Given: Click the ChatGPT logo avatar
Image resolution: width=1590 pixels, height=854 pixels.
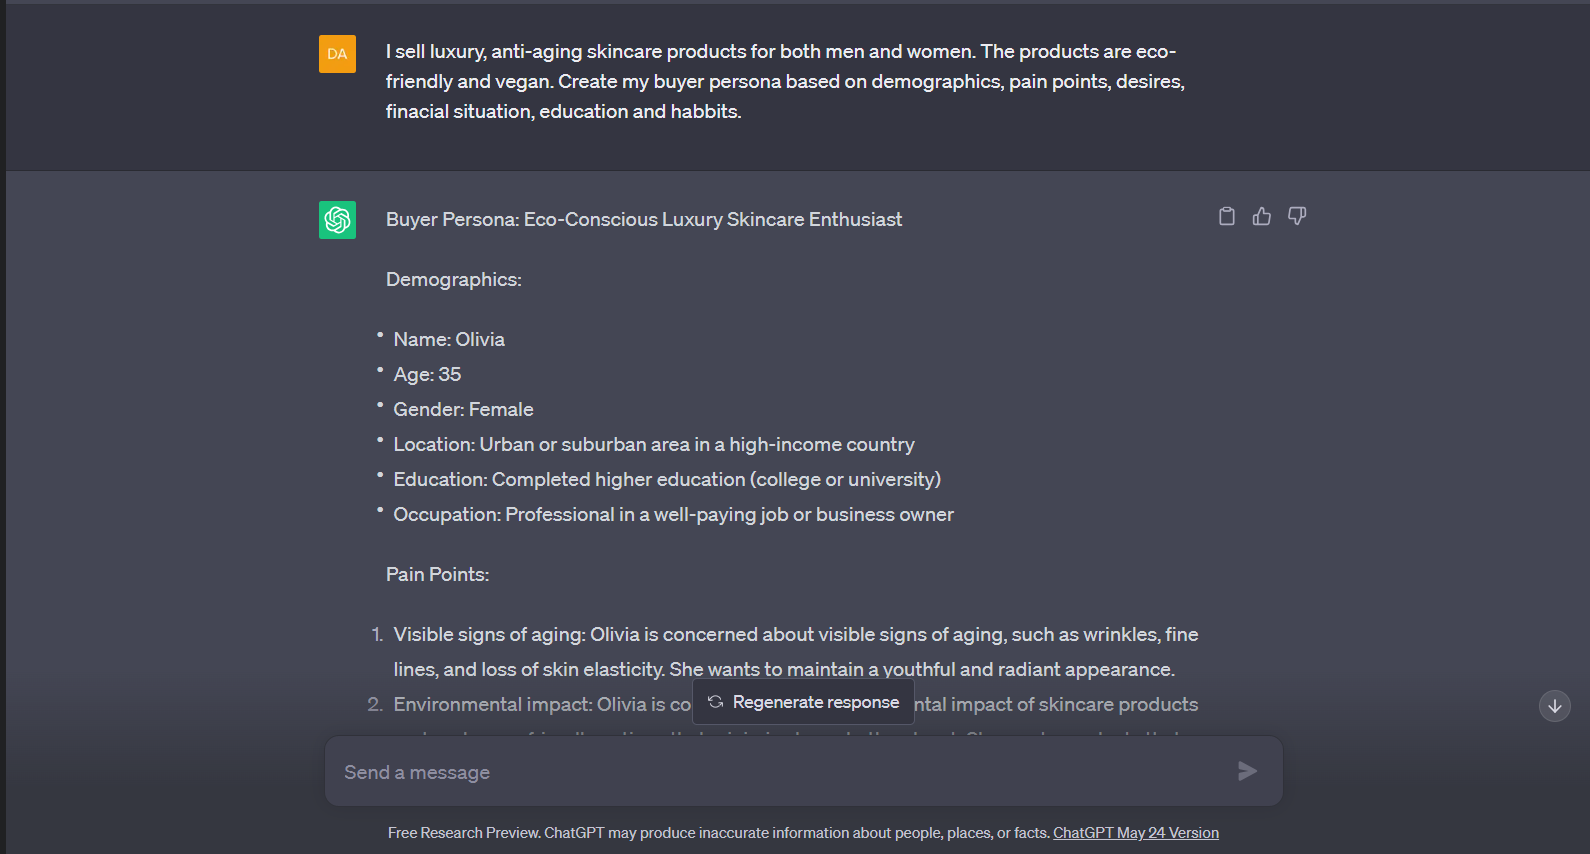Looking at the screenshot, I should tap(338, 220).
